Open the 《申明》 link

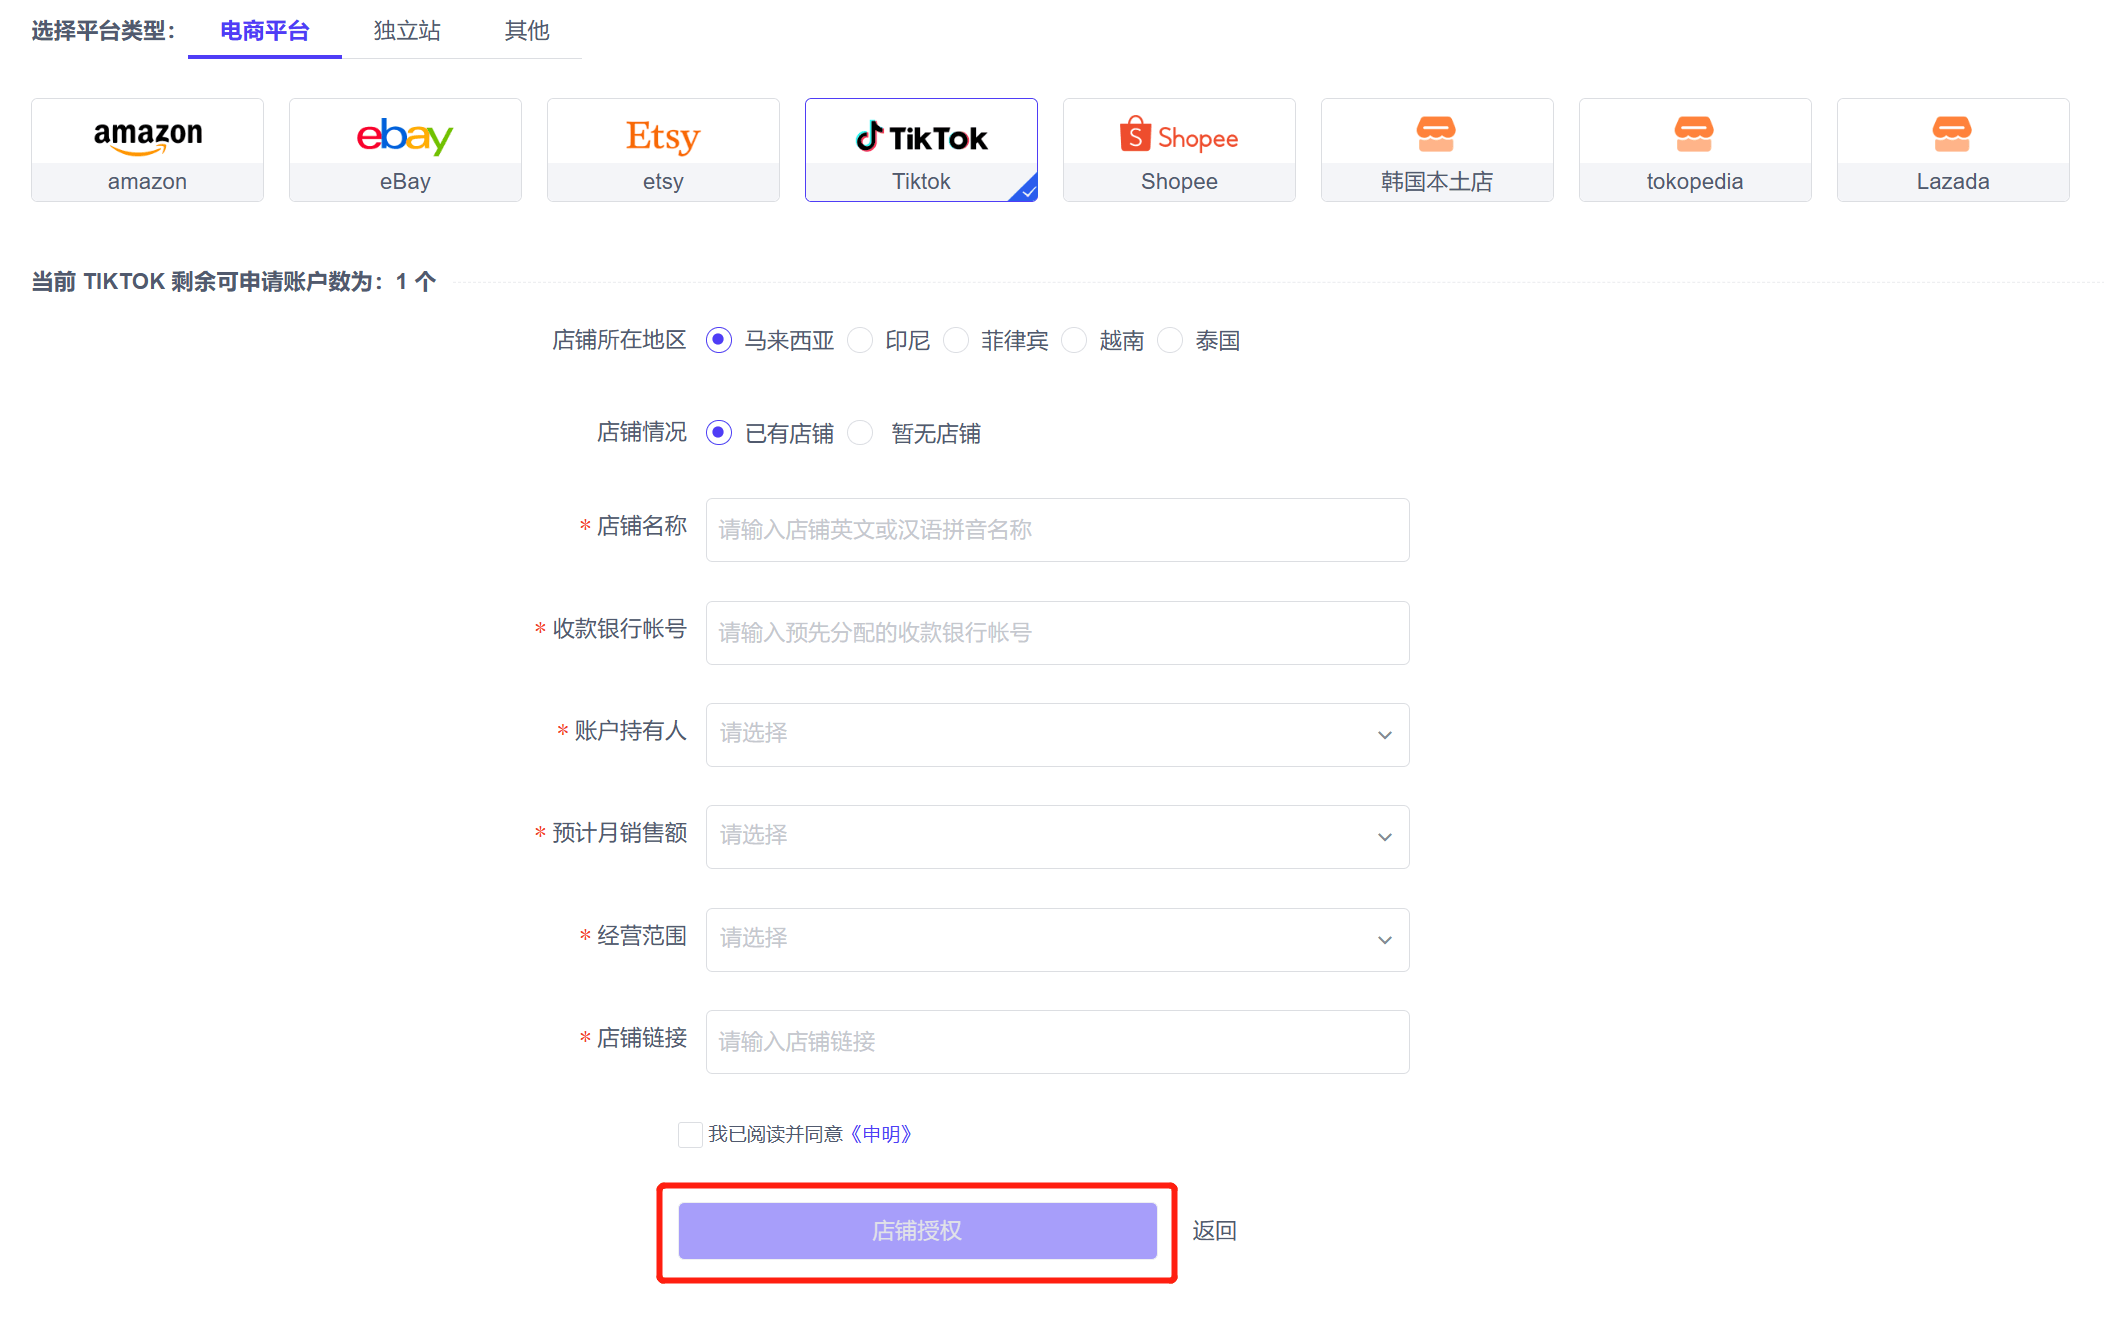(881, 1134)
